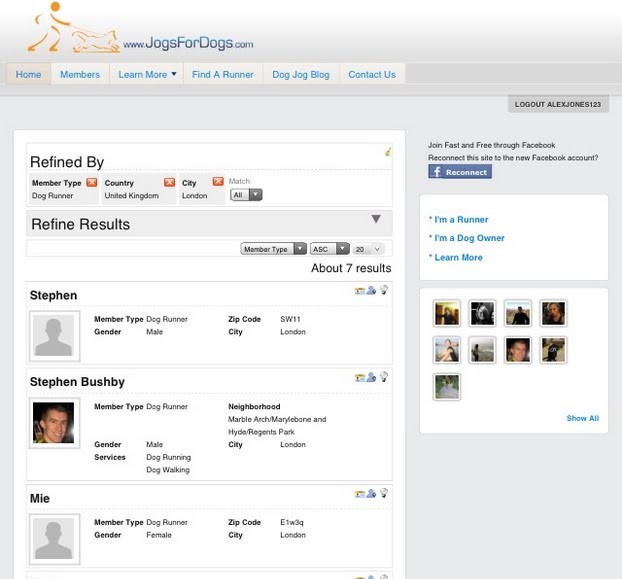Open the Learn More menu
The height and width of the screenshot is (579, 622).
tap(147, 75)
